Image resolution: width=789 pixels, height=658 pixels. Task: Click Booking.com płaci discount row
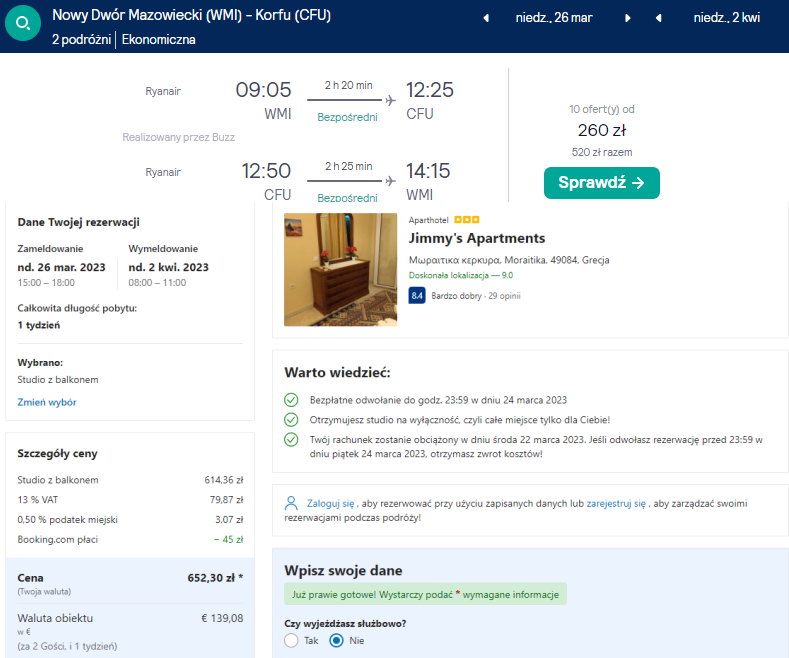point(130,539)
